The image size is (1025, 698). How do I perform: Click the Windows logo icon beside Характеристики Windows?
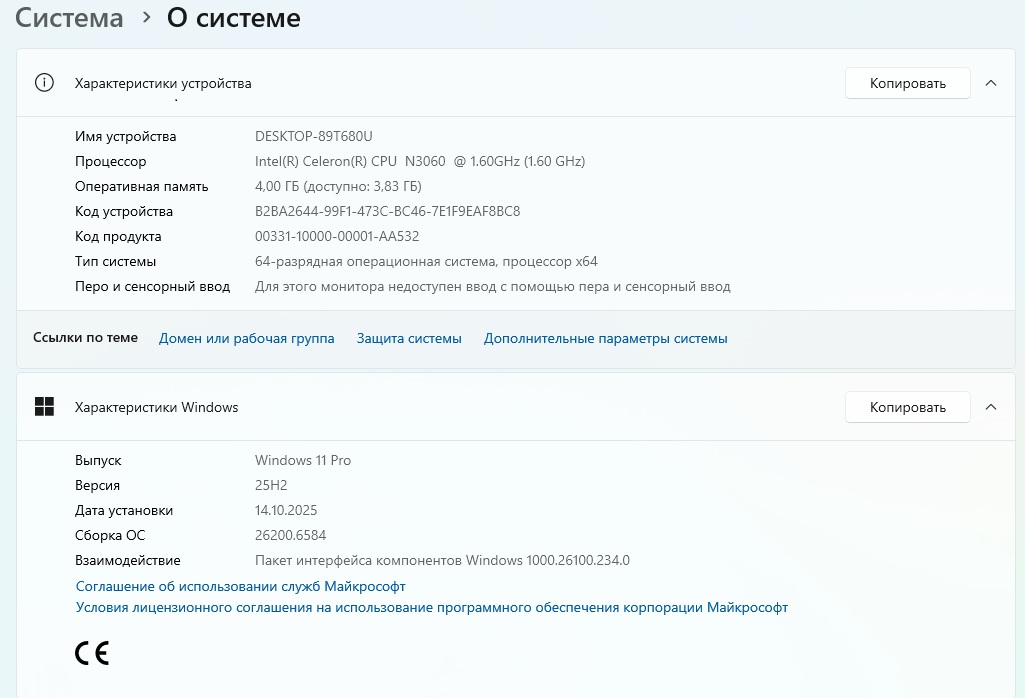44,407
